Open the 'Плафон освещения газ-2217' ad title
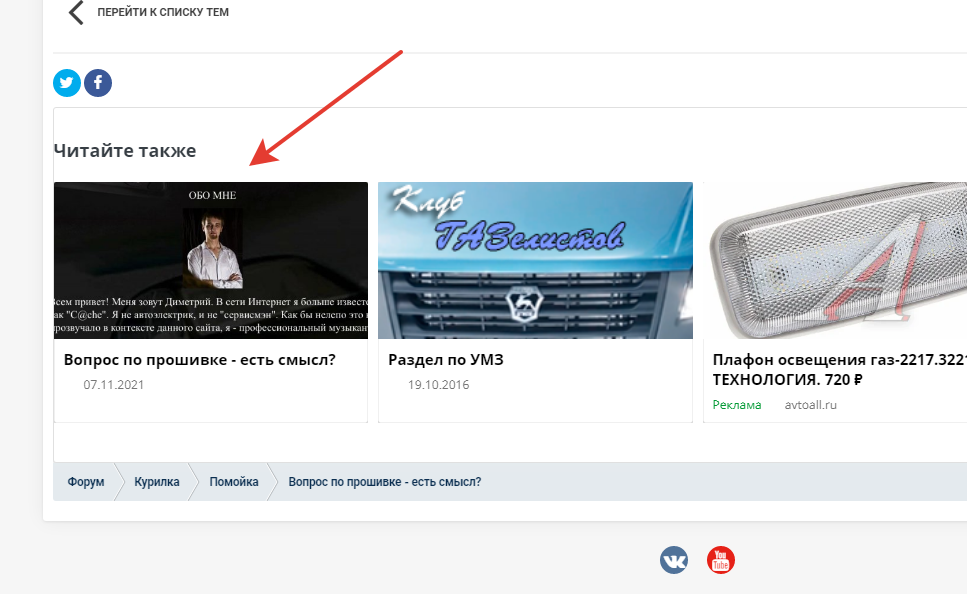The height and width of the screenshot is (594, 967). click(839, 369)
